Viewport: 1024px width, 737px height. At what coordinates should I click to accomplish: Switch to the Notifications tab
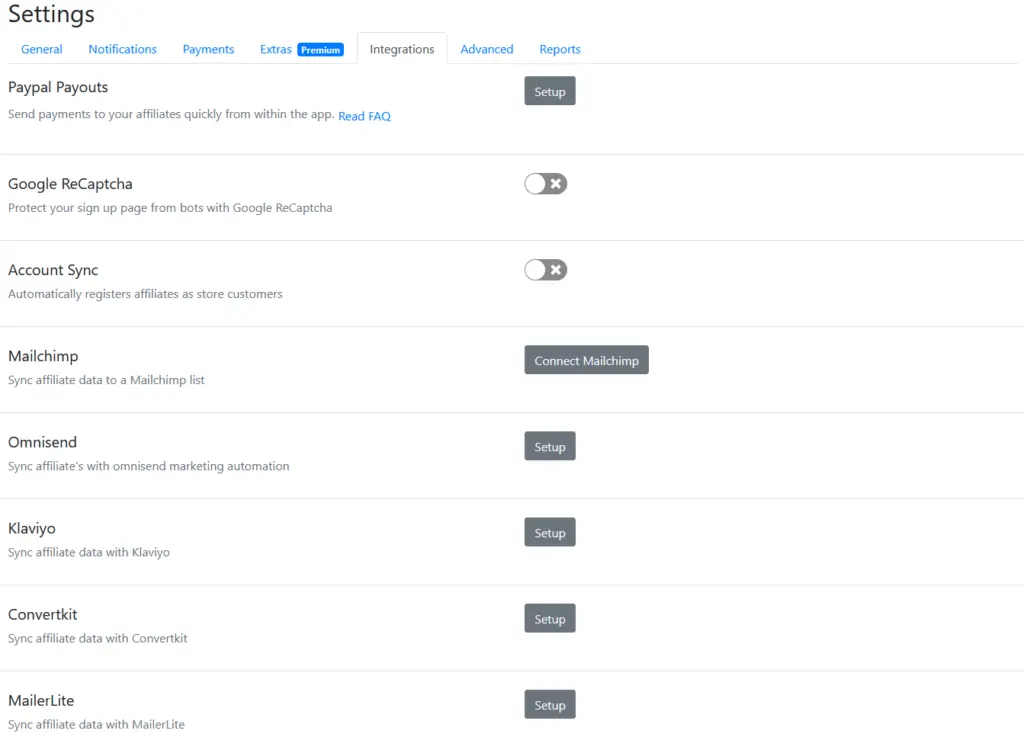tap(122, 49)
